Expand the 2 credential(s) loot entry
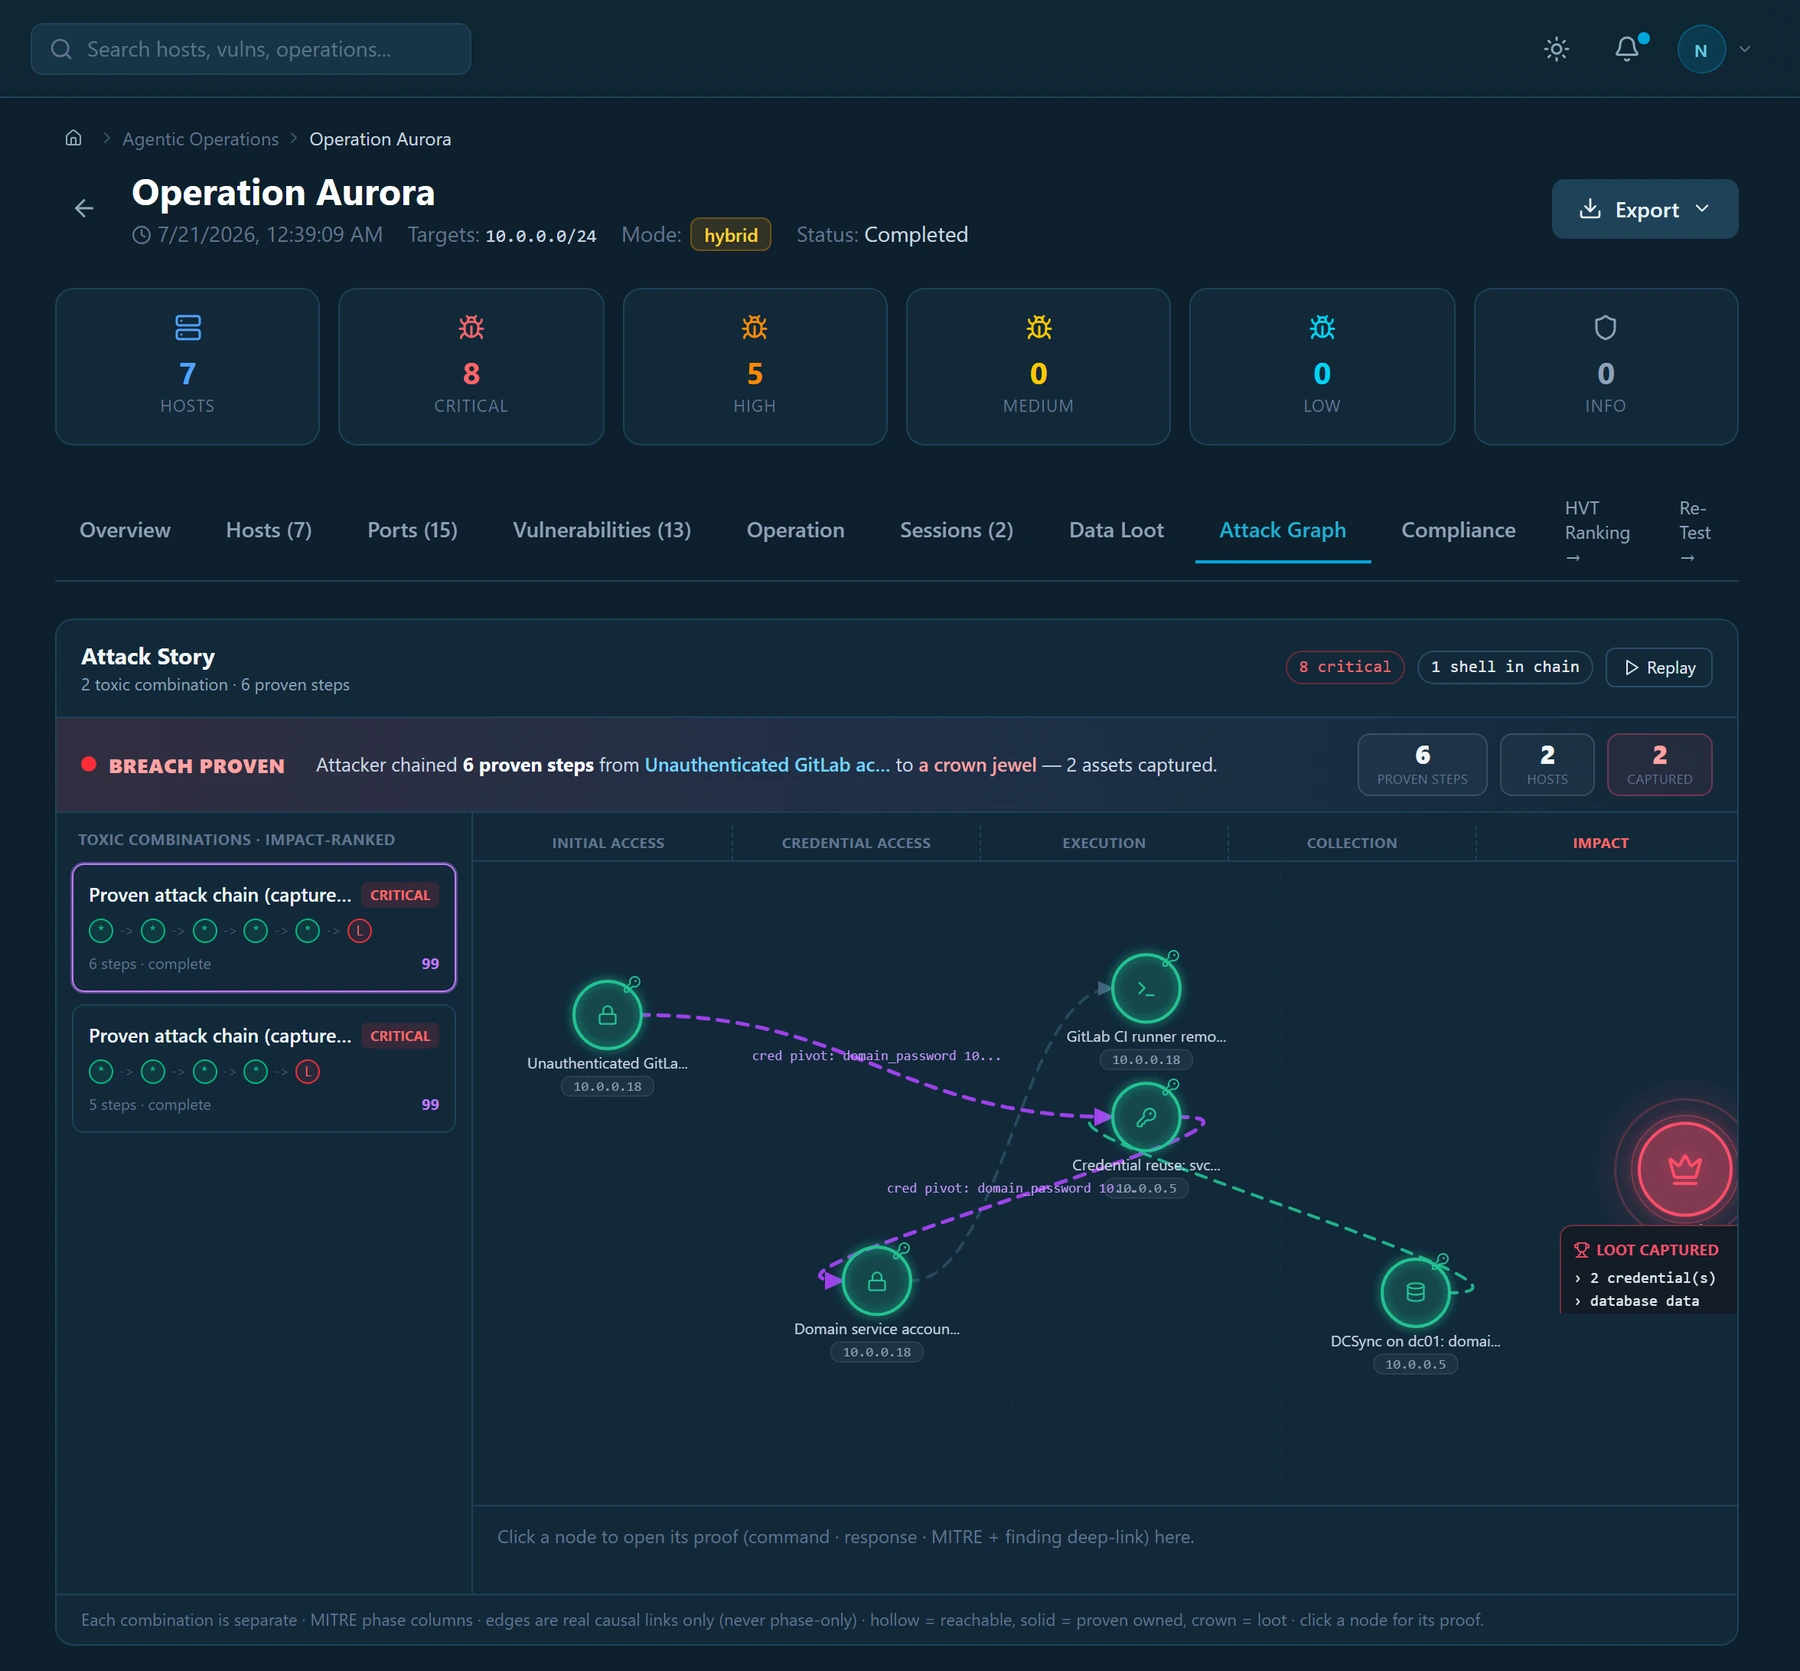 [x=1645, y=1278]
